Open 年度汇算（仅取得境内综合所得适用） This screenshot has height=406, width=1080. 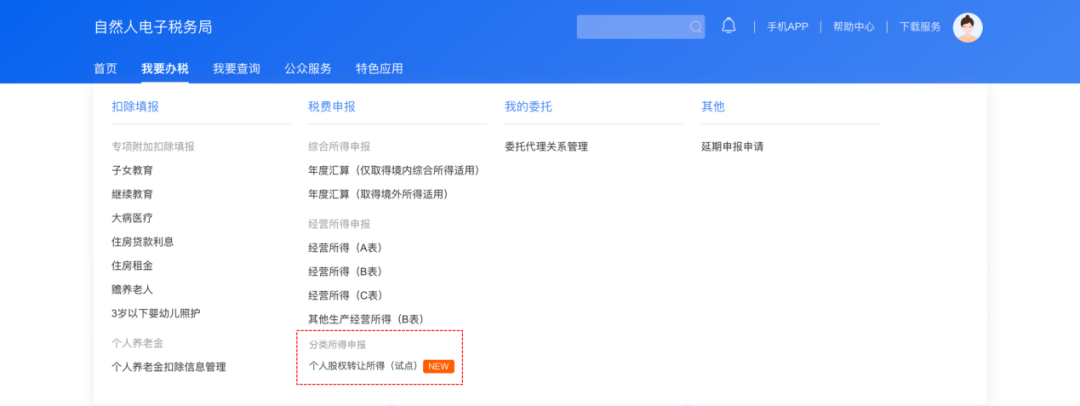point(394,170)
